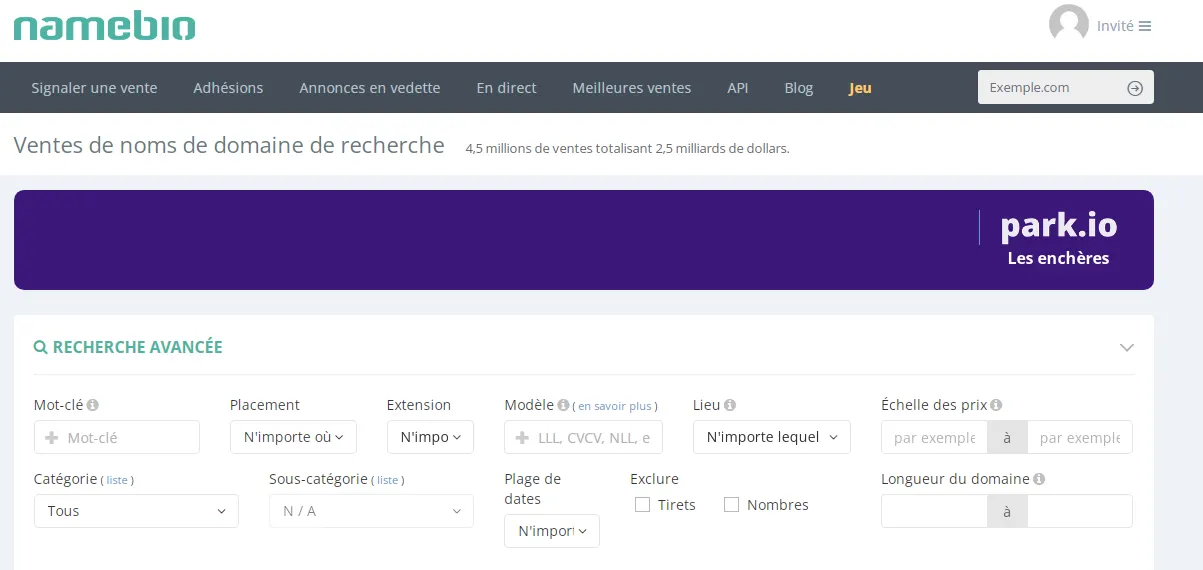Show info tooltip for Mot-clé

click(93, 405)
